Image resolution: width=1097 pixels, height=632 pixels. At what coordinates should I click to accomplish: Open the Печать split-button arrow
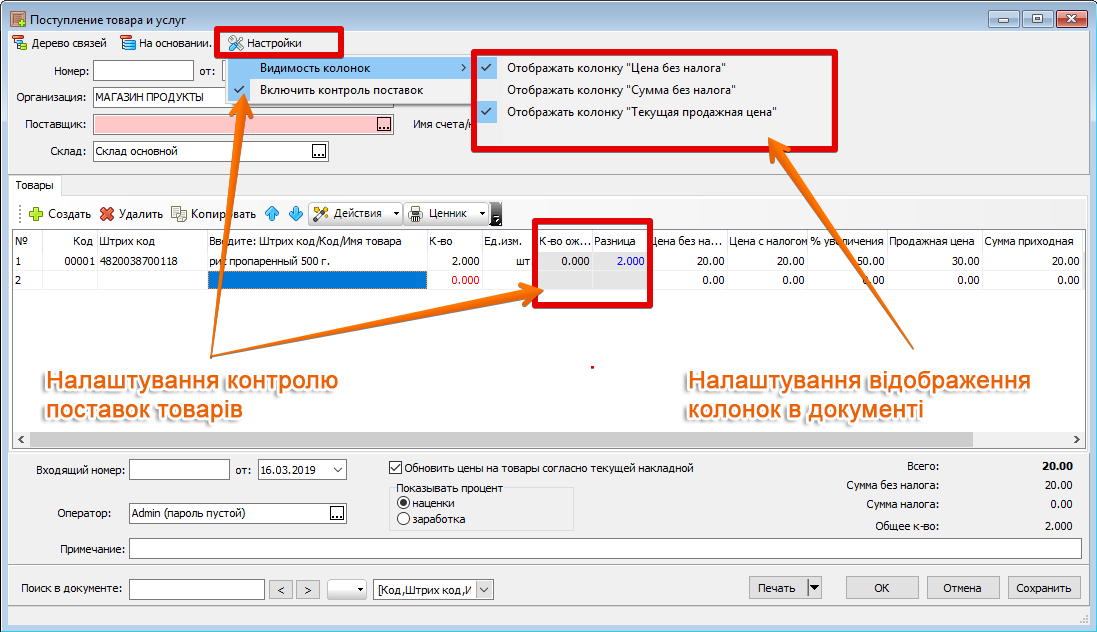click(814, 587)
